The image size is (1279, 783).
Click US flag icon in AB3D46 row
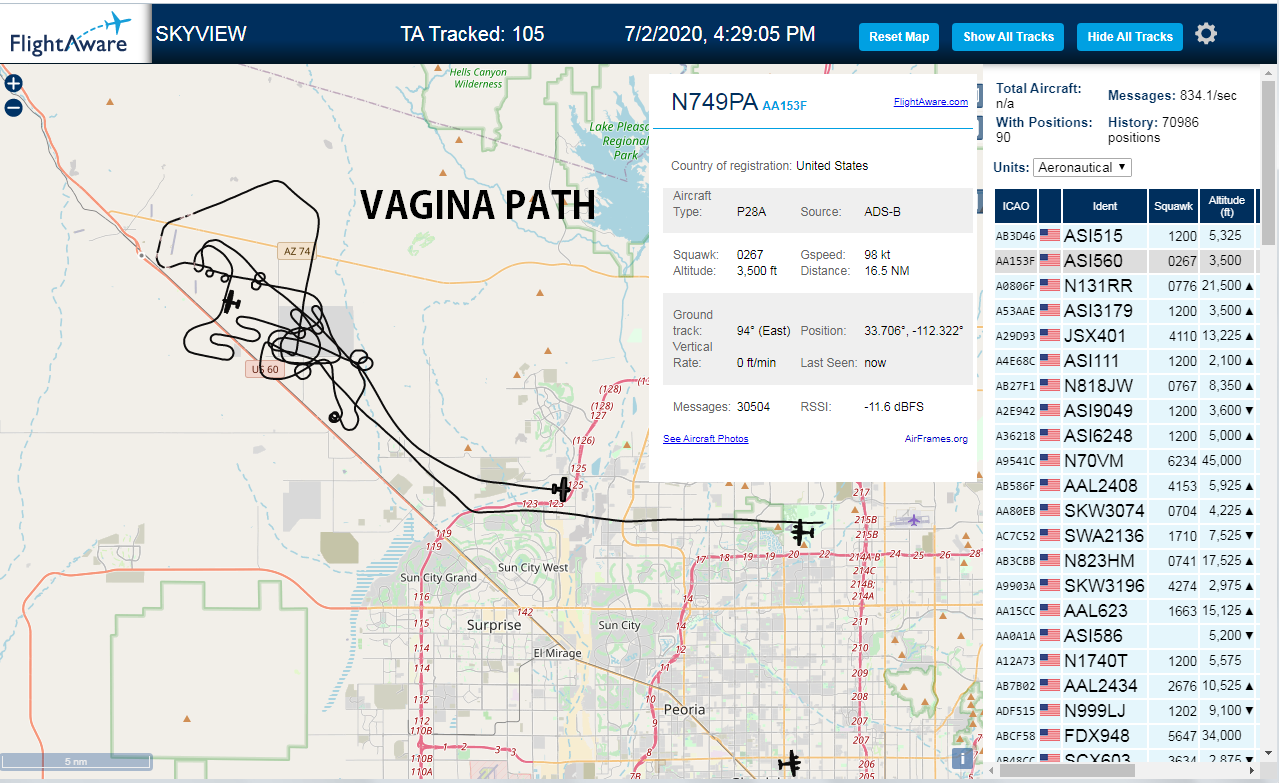point(1050,236)
